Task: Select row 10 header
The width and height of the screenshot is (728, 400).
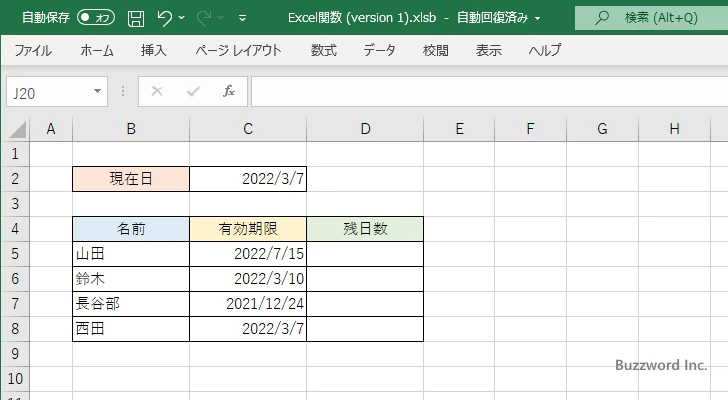Action: (15, 379)
